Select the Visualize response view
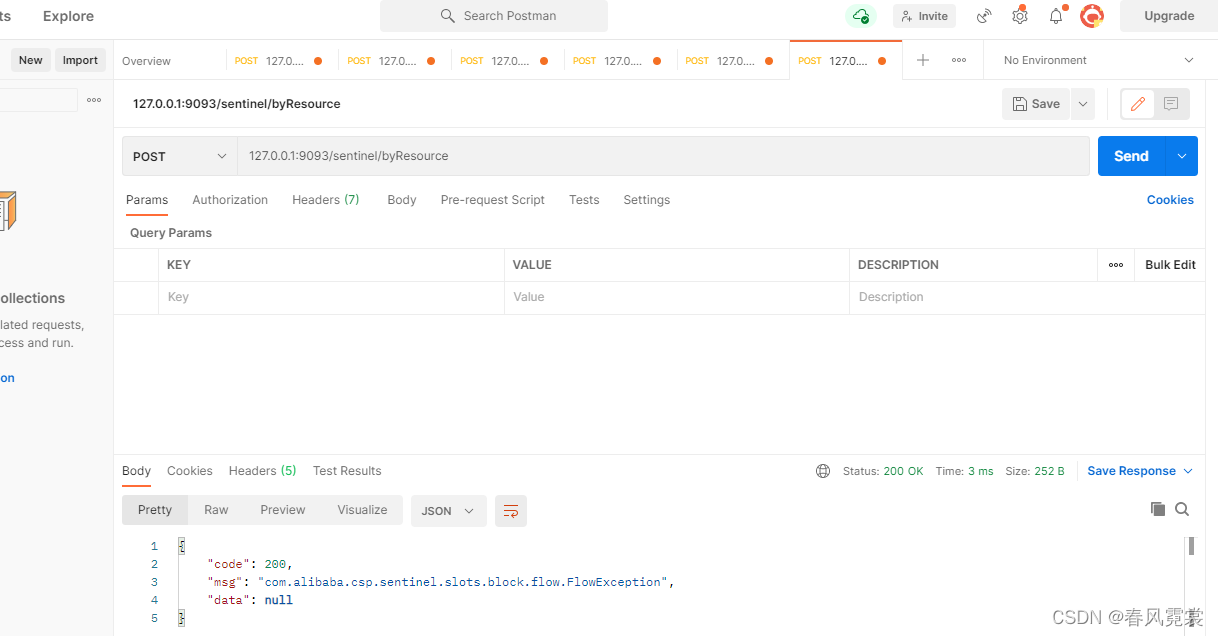1218x636 pixels. (362, 510)
